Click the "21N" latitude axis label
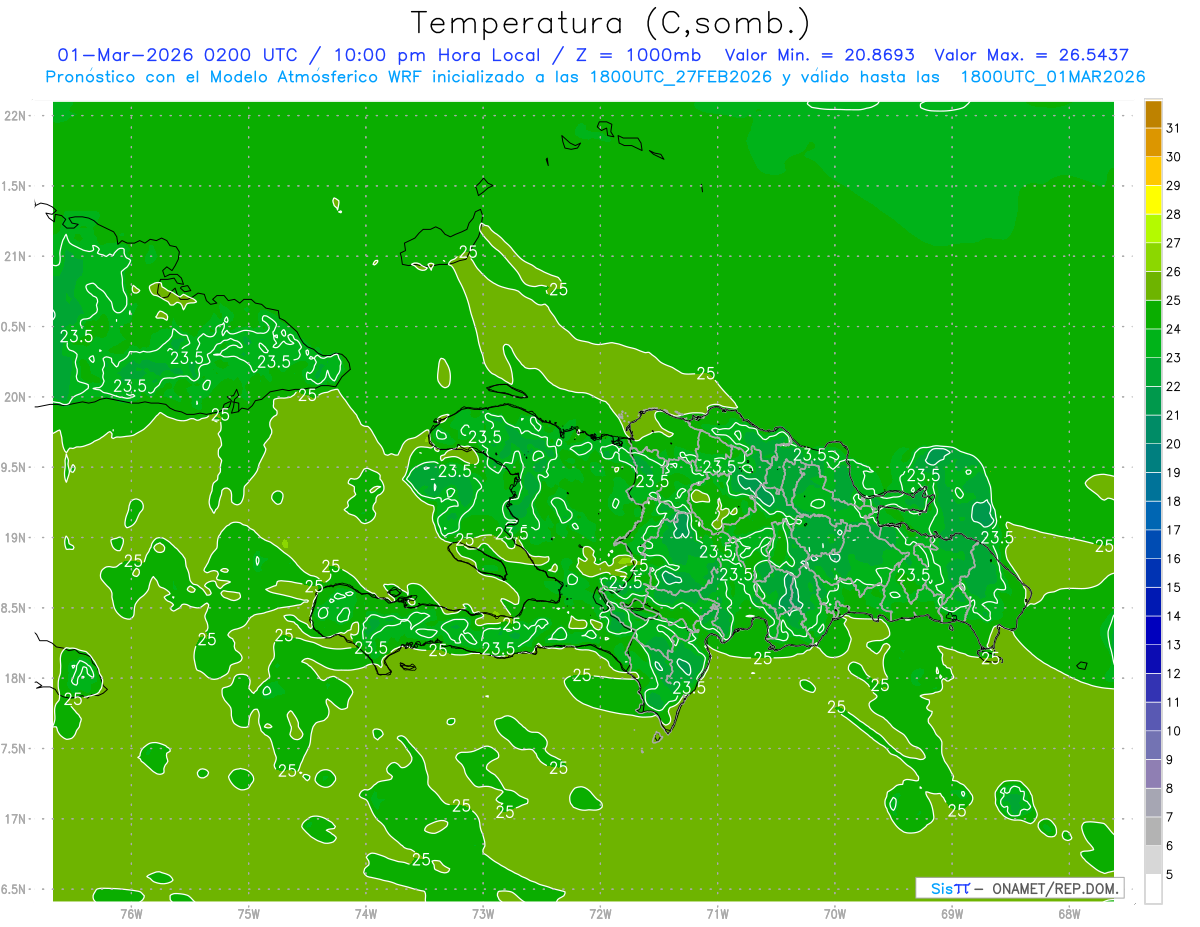The width and height of the screenshot is (1200, 927). [x=15, y=257]
